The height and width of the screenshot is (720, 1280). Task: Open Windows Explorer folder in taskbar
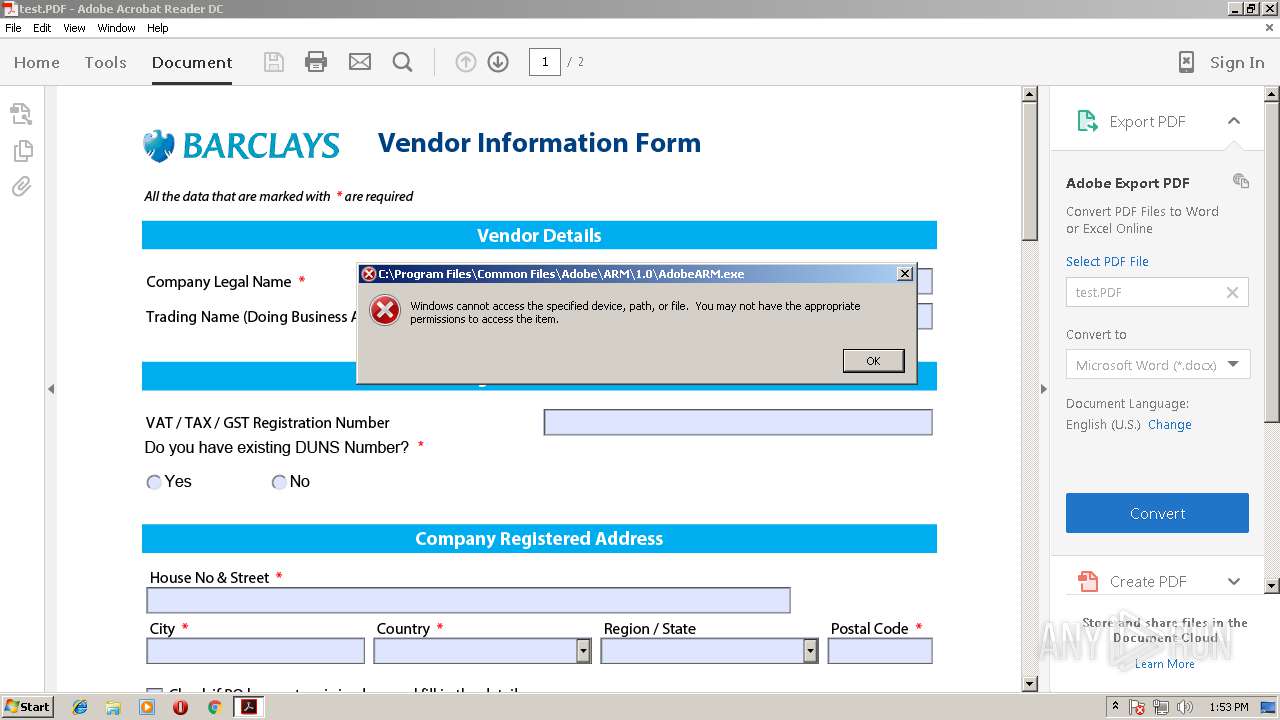point(113,707)
